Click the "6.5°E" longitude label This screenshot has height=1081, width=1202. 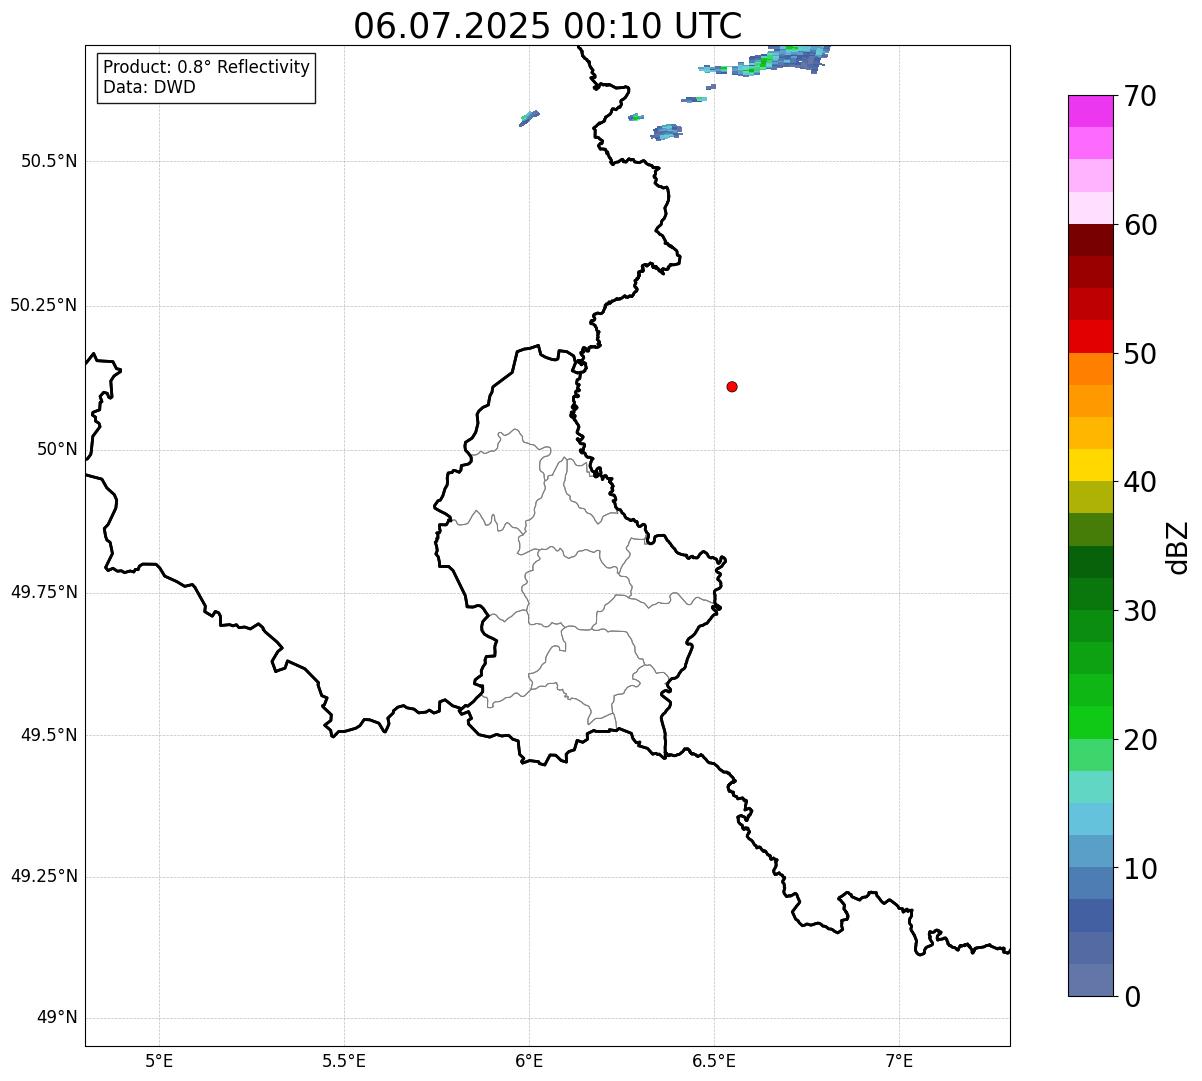[714, 1060]
